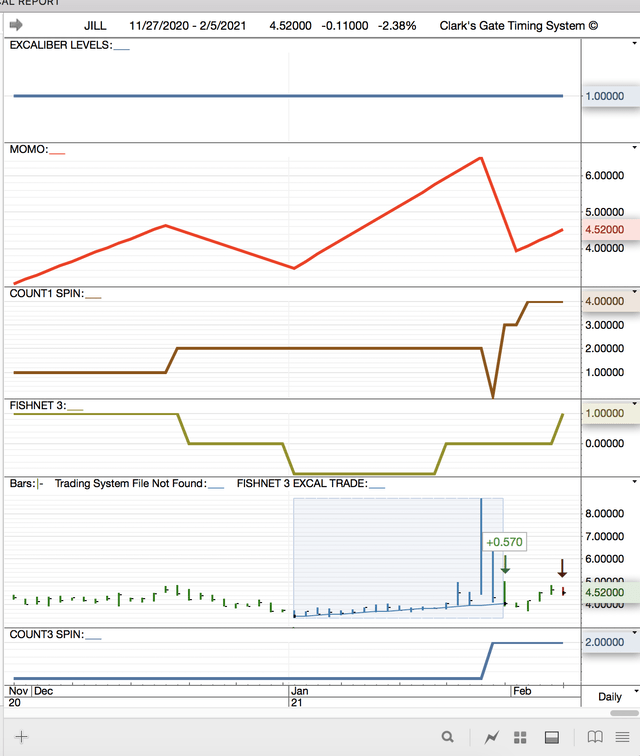This screenshot has width=640, height=756.
Task: Open the book icon in bottom toolbar
Action: click(x=595, y=737)
